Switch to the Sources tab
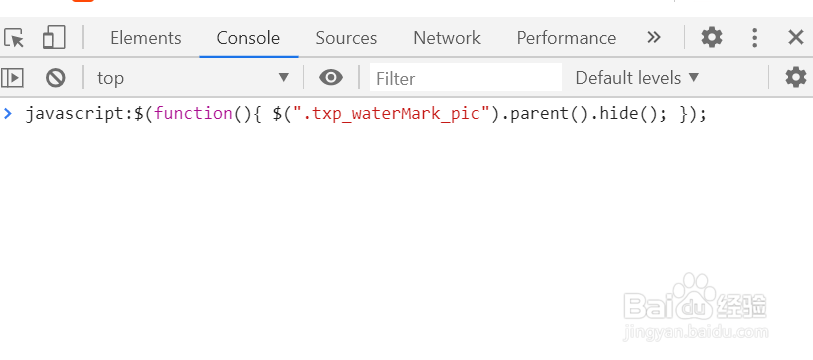The height and width of the screenshot is (360, 813). click(x=346, y=38)
